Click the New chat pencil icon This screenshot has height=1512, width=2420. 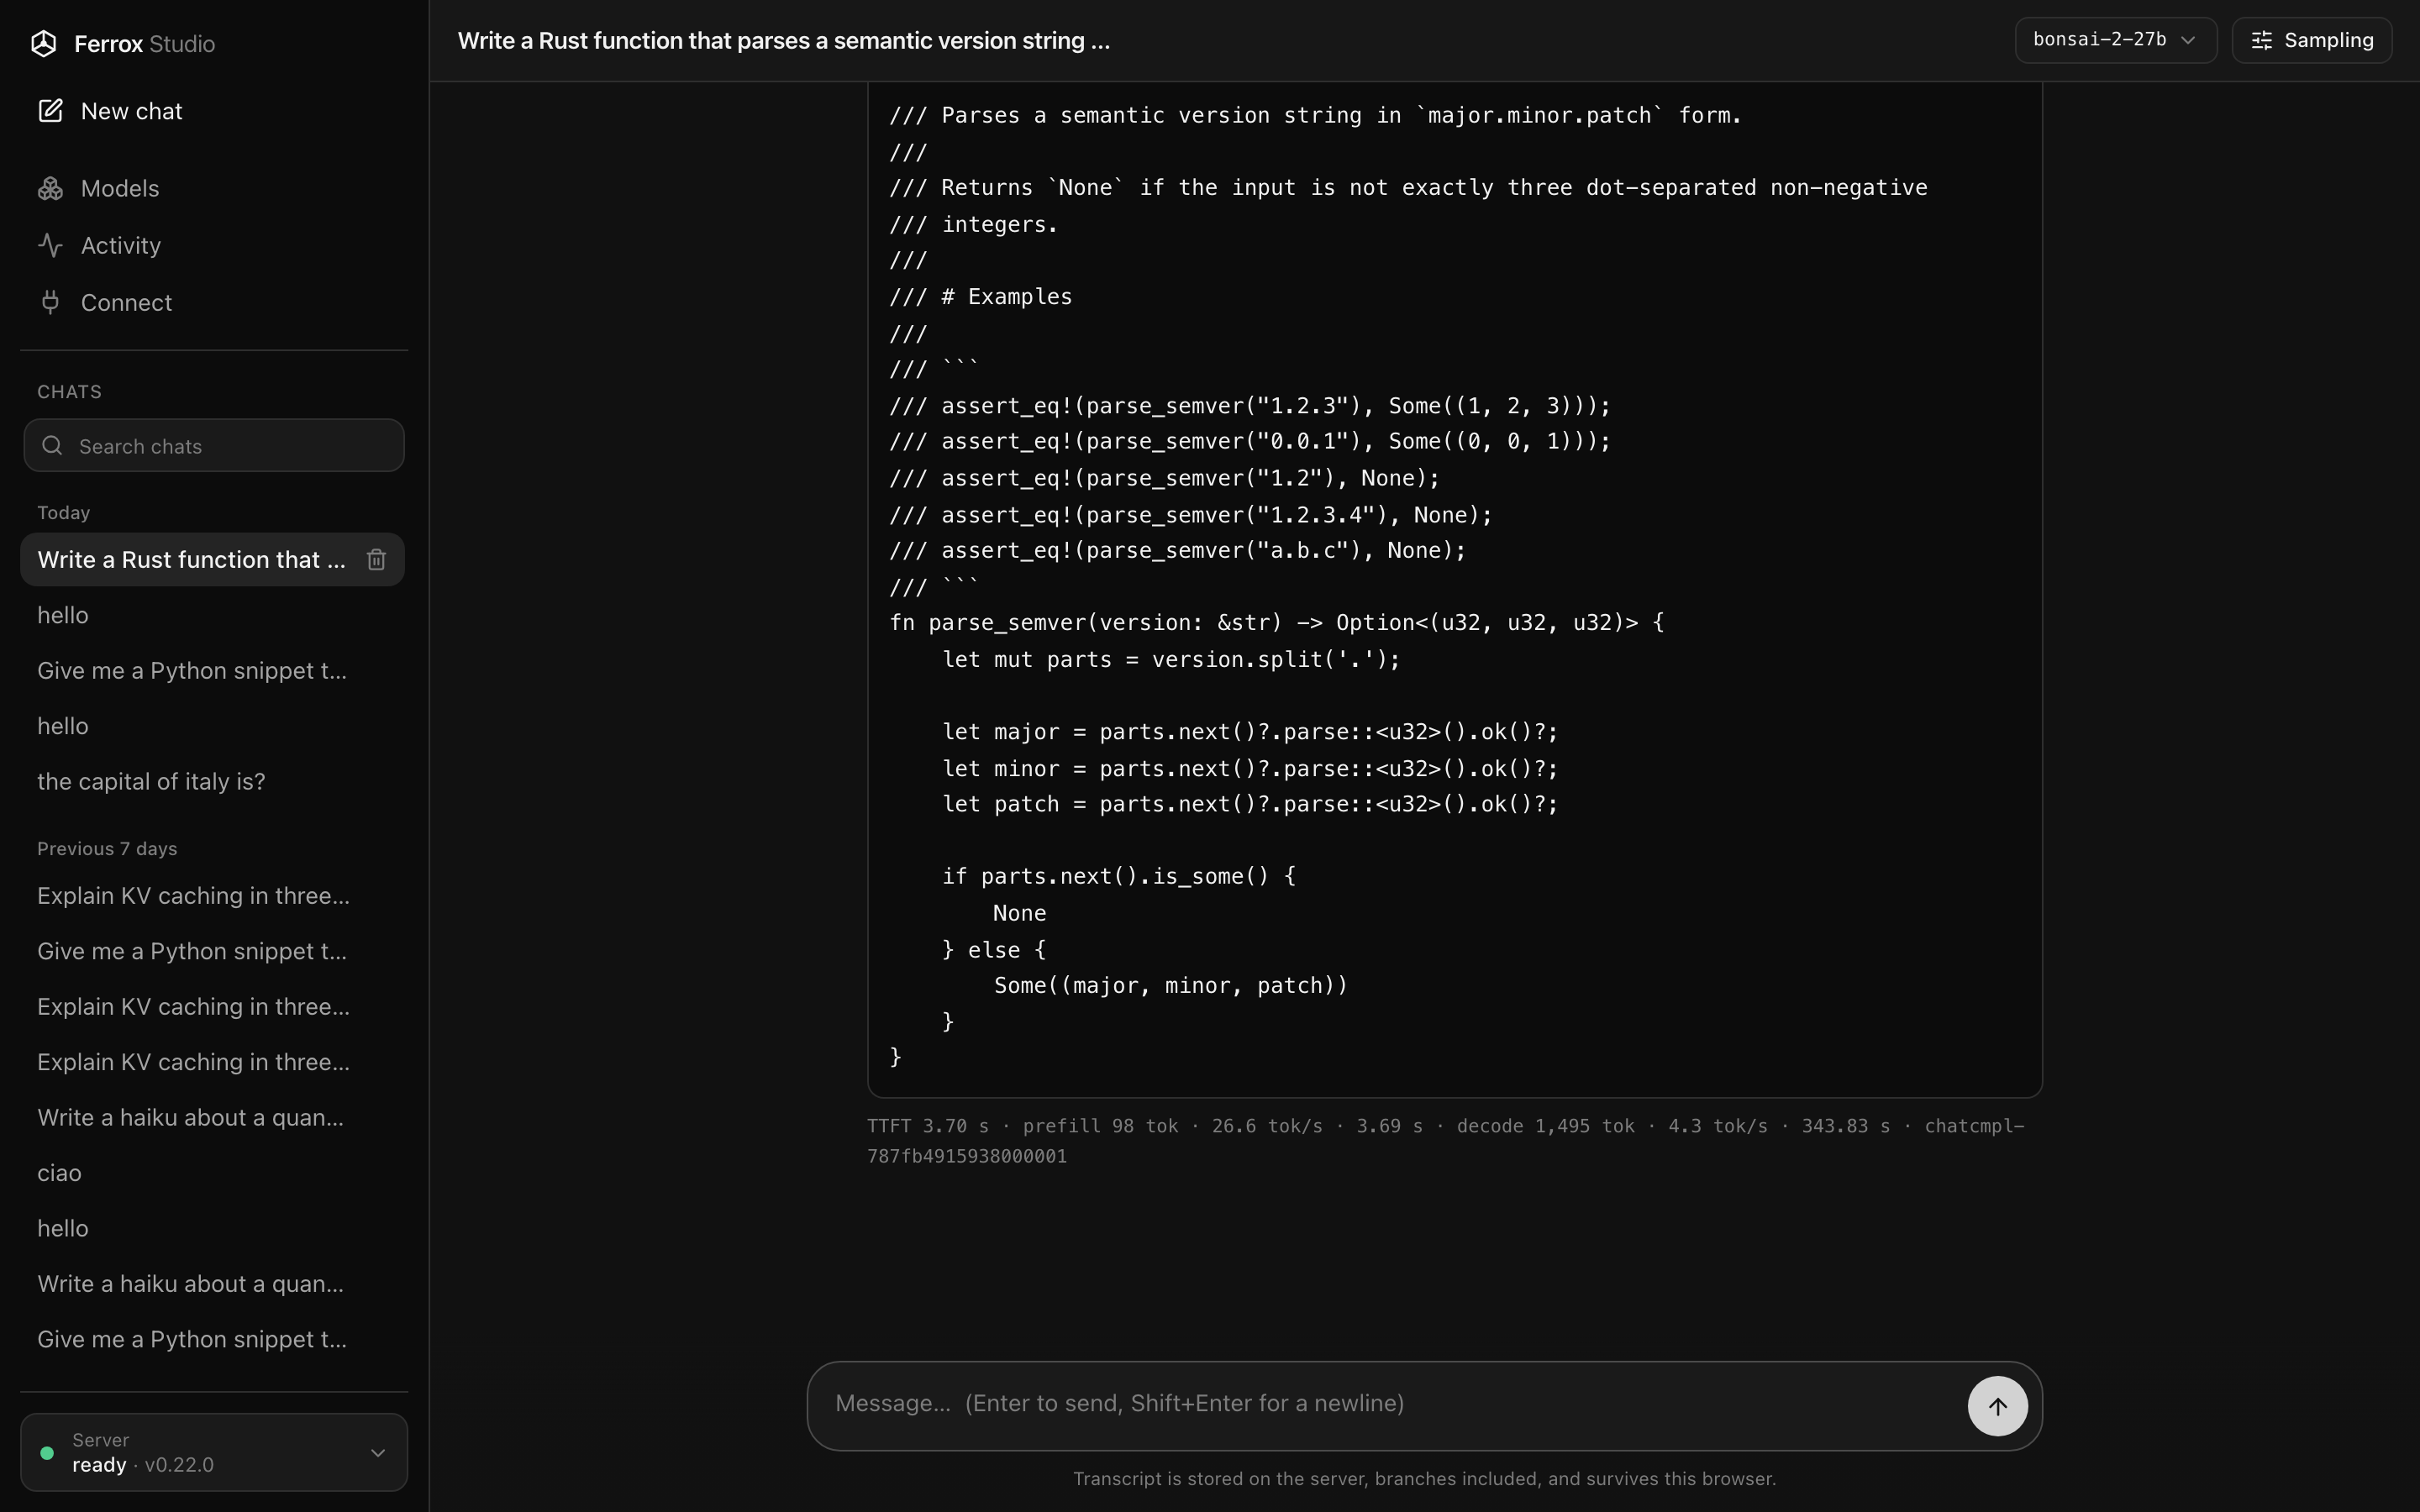point(50,111)
